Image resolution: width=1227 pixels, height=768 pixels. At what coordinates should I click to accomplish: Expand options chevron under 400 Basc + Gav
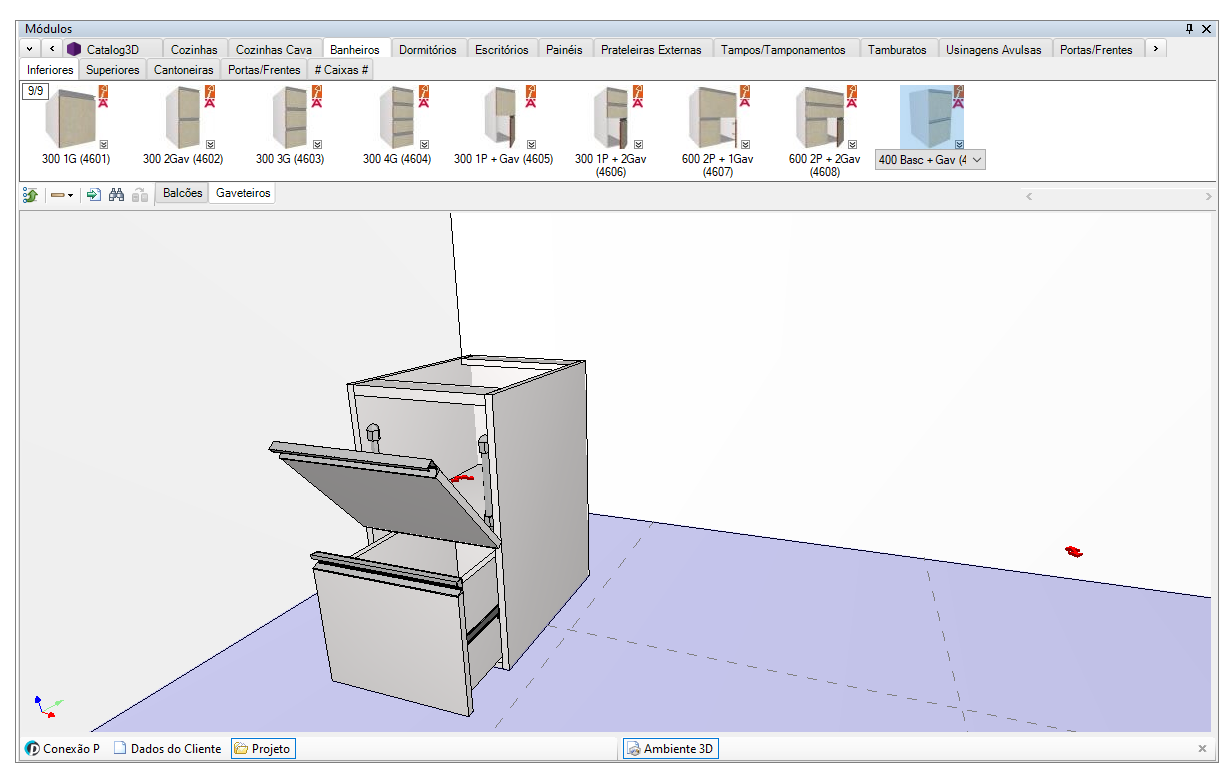coord(959,144)
